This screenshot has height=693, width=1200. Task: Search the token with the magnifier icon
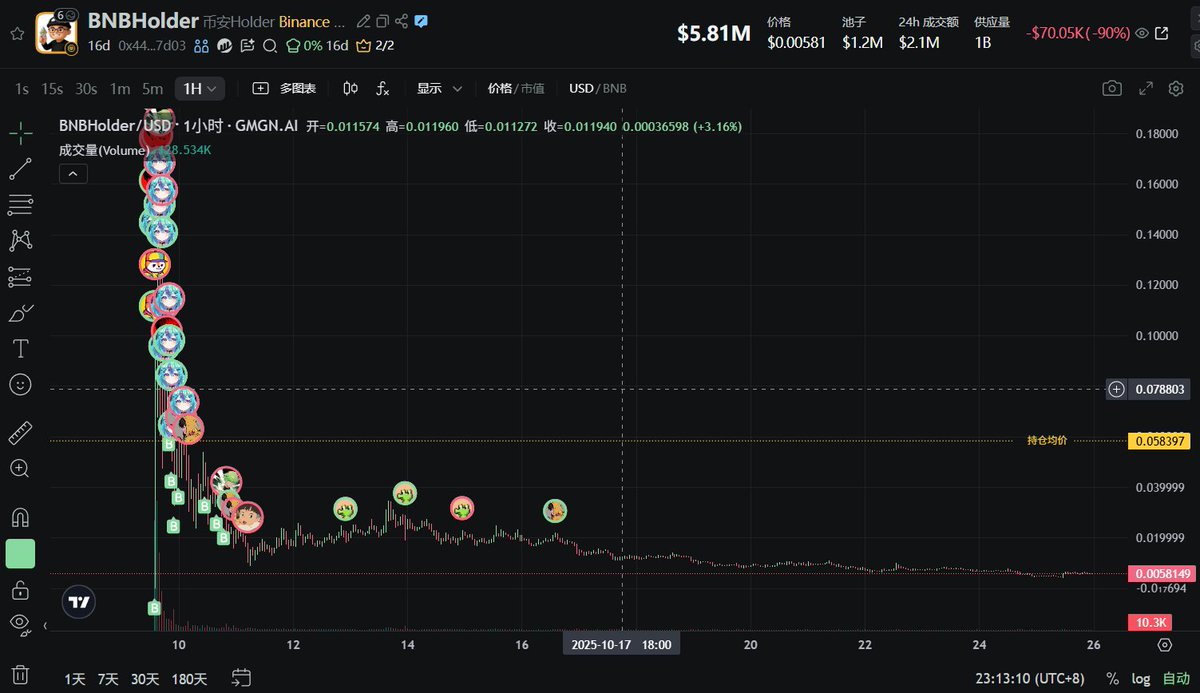click(270, 45)
